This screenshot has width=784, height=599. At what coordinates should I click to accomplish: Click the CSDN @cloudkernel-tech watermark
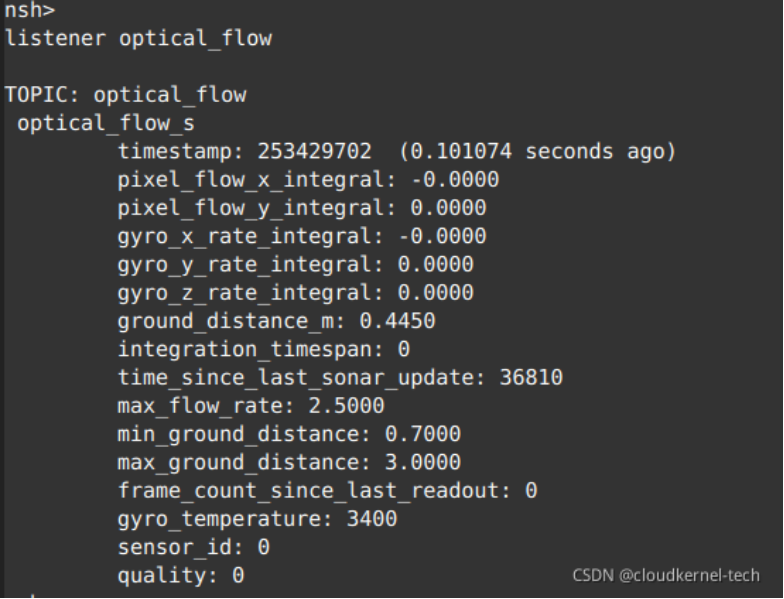[x=666, y=575]
